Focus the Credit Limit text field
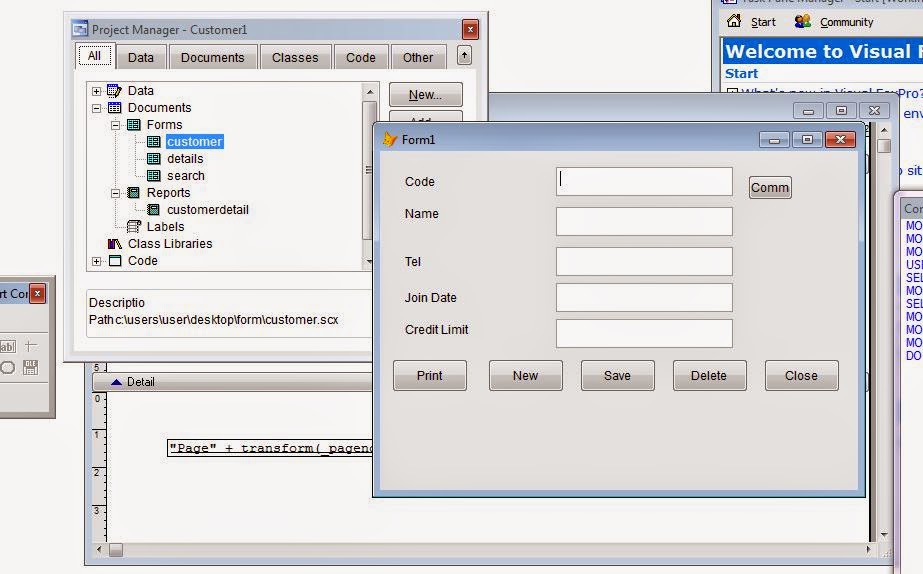This screenshot has height=574, width=923. pos(644,333)
